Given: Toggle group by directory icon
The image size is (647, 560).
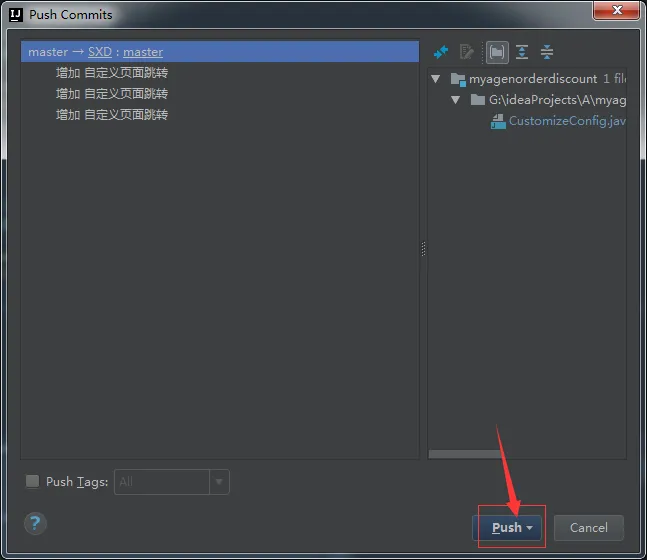Looking at the screenshot, I should point(497,52).
